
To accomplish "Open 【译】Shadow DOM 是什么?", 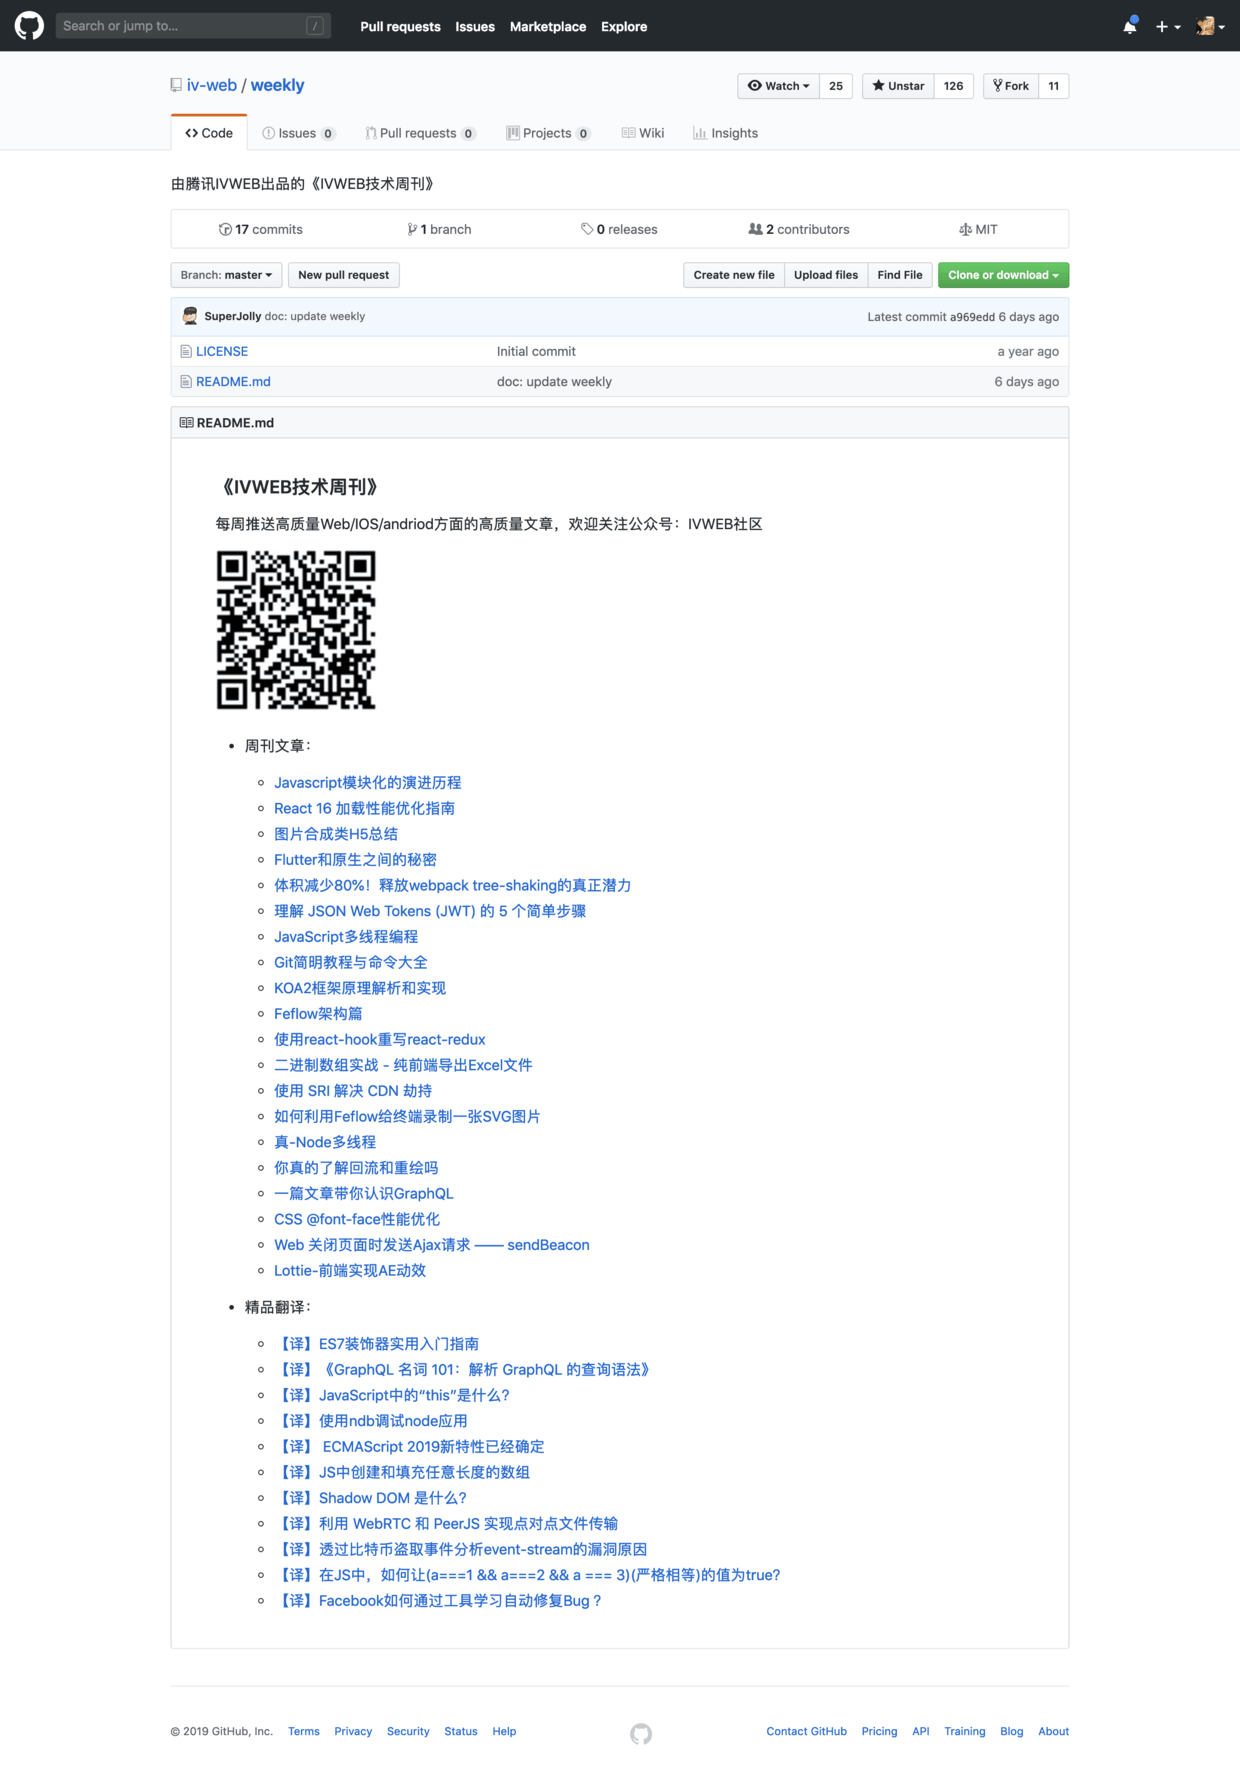I will (370, 1498).
